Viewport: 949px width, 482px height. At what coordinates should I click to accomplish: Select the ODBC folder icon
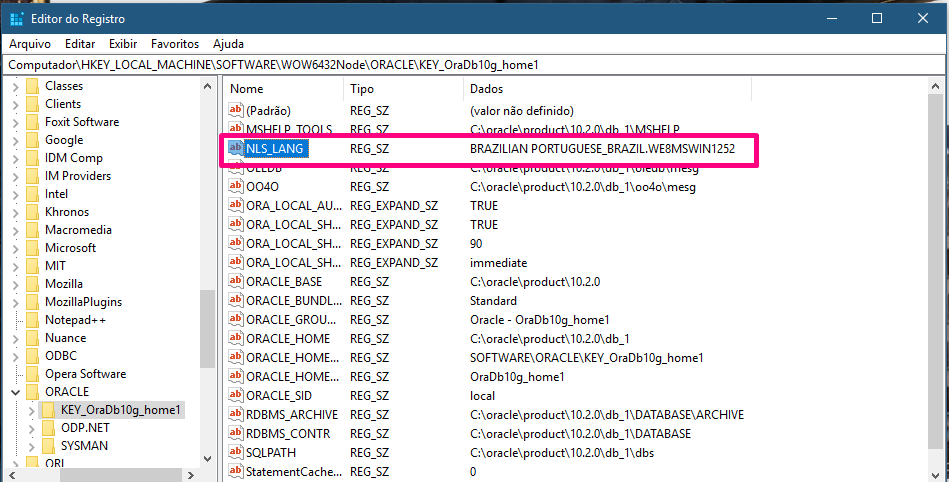[x=33, y=356]
